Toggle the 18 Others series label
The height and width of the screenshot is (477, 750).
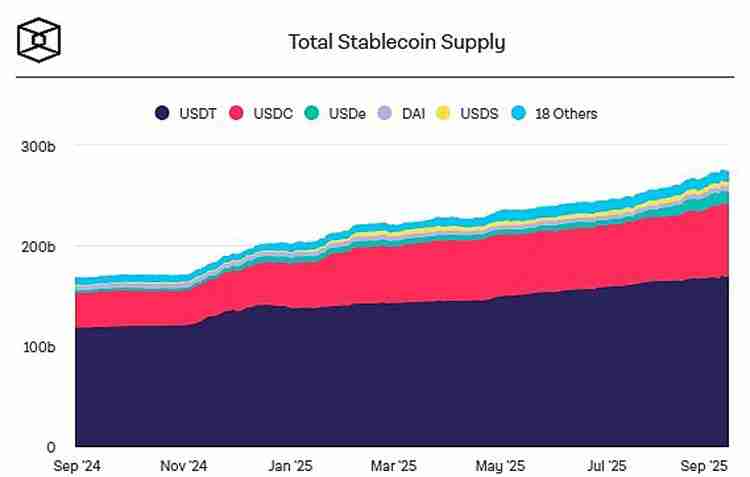[x=566, y=114]
